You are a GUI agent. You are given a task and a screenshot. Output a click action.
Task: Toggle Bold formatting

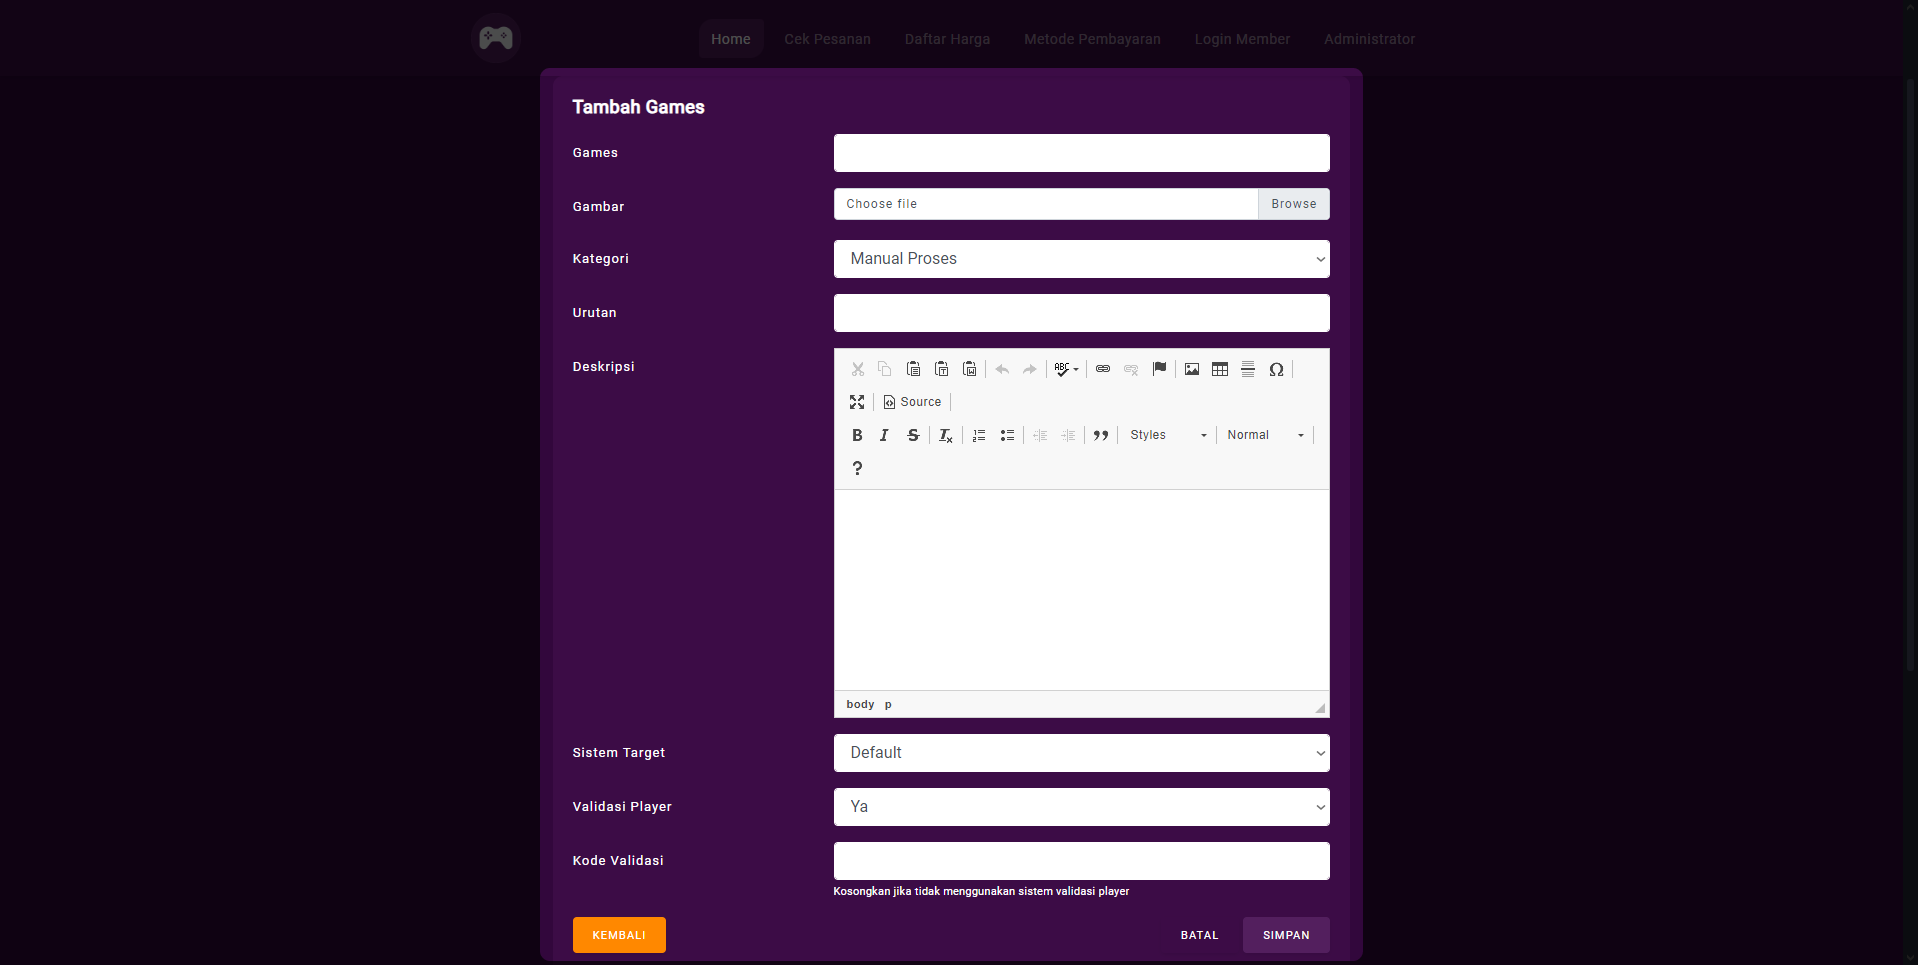point(857,435)
